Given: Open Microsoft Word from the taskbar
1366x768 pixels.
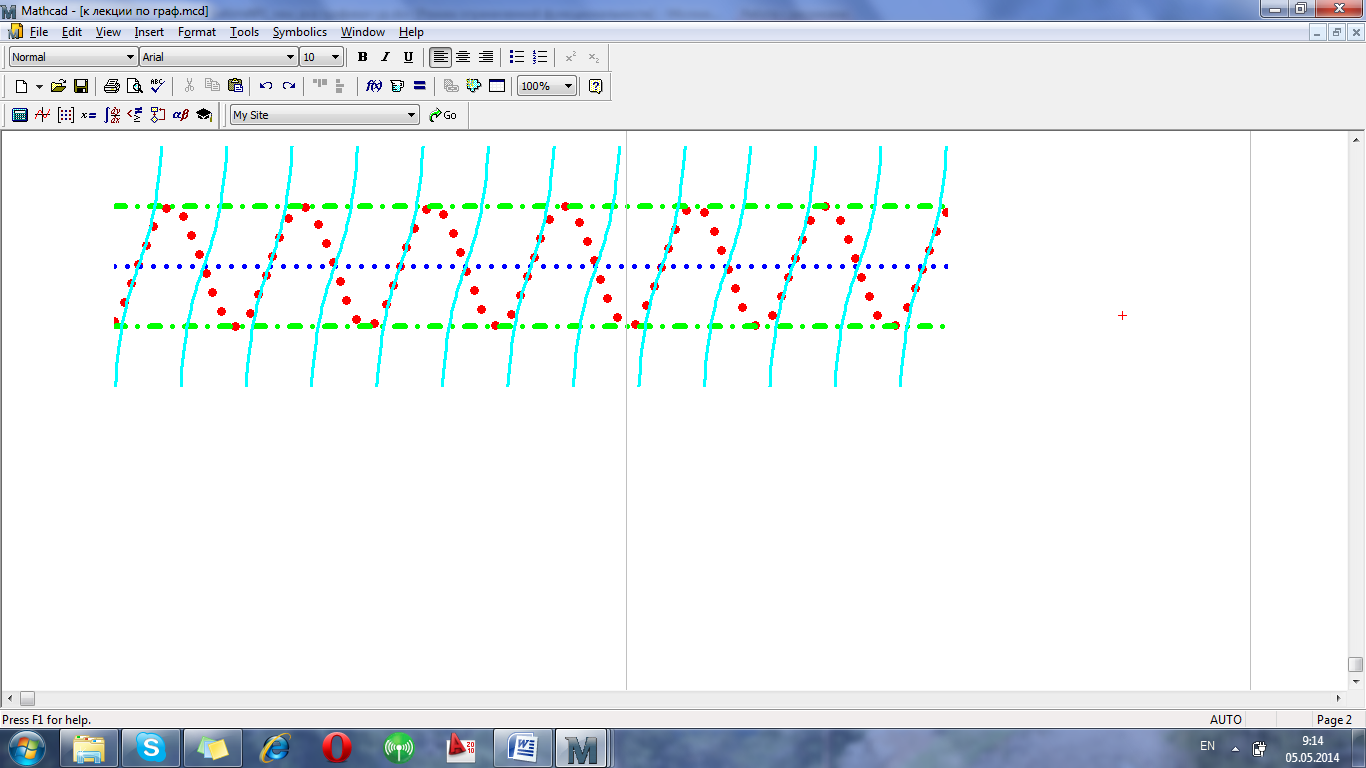Looking at the screenshot, I should (523, 747).
